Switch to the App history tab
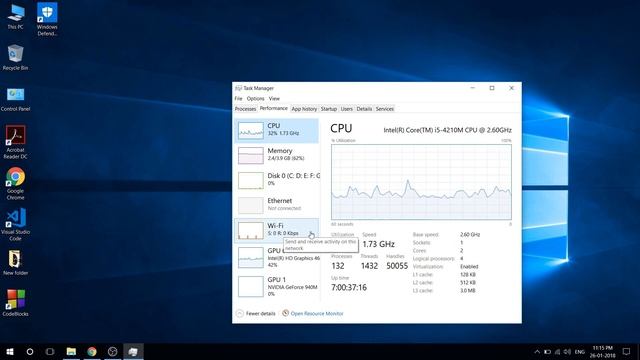This screenshot has height=360, width=640. (304, 109)
